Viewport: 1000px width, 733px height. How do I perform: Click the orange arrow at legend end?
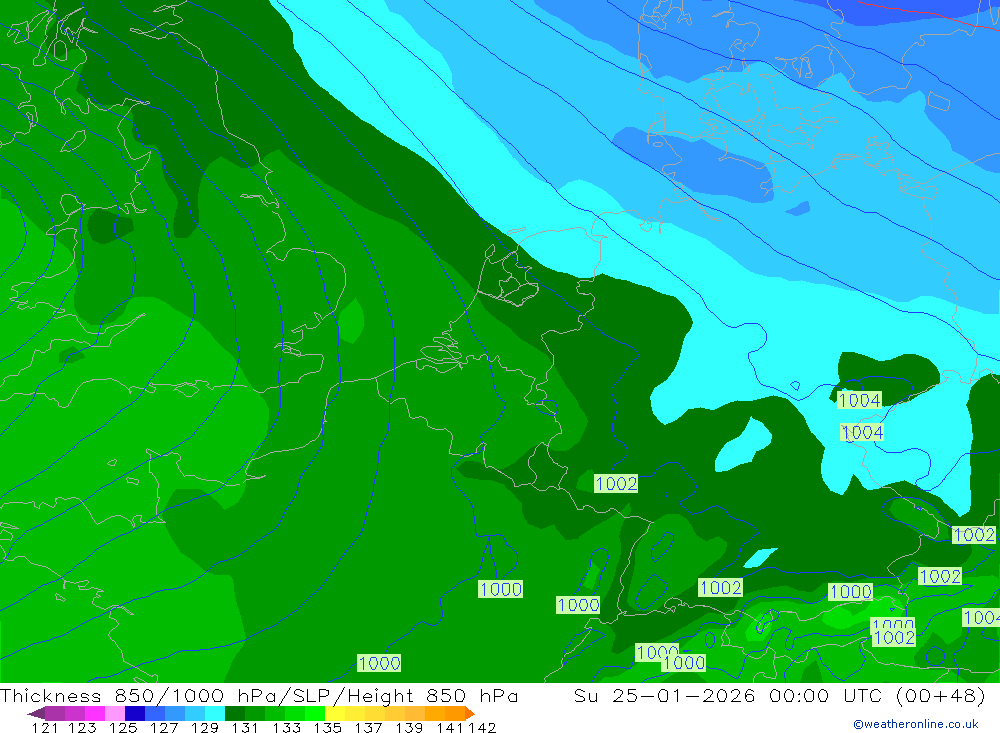(470, 713)
